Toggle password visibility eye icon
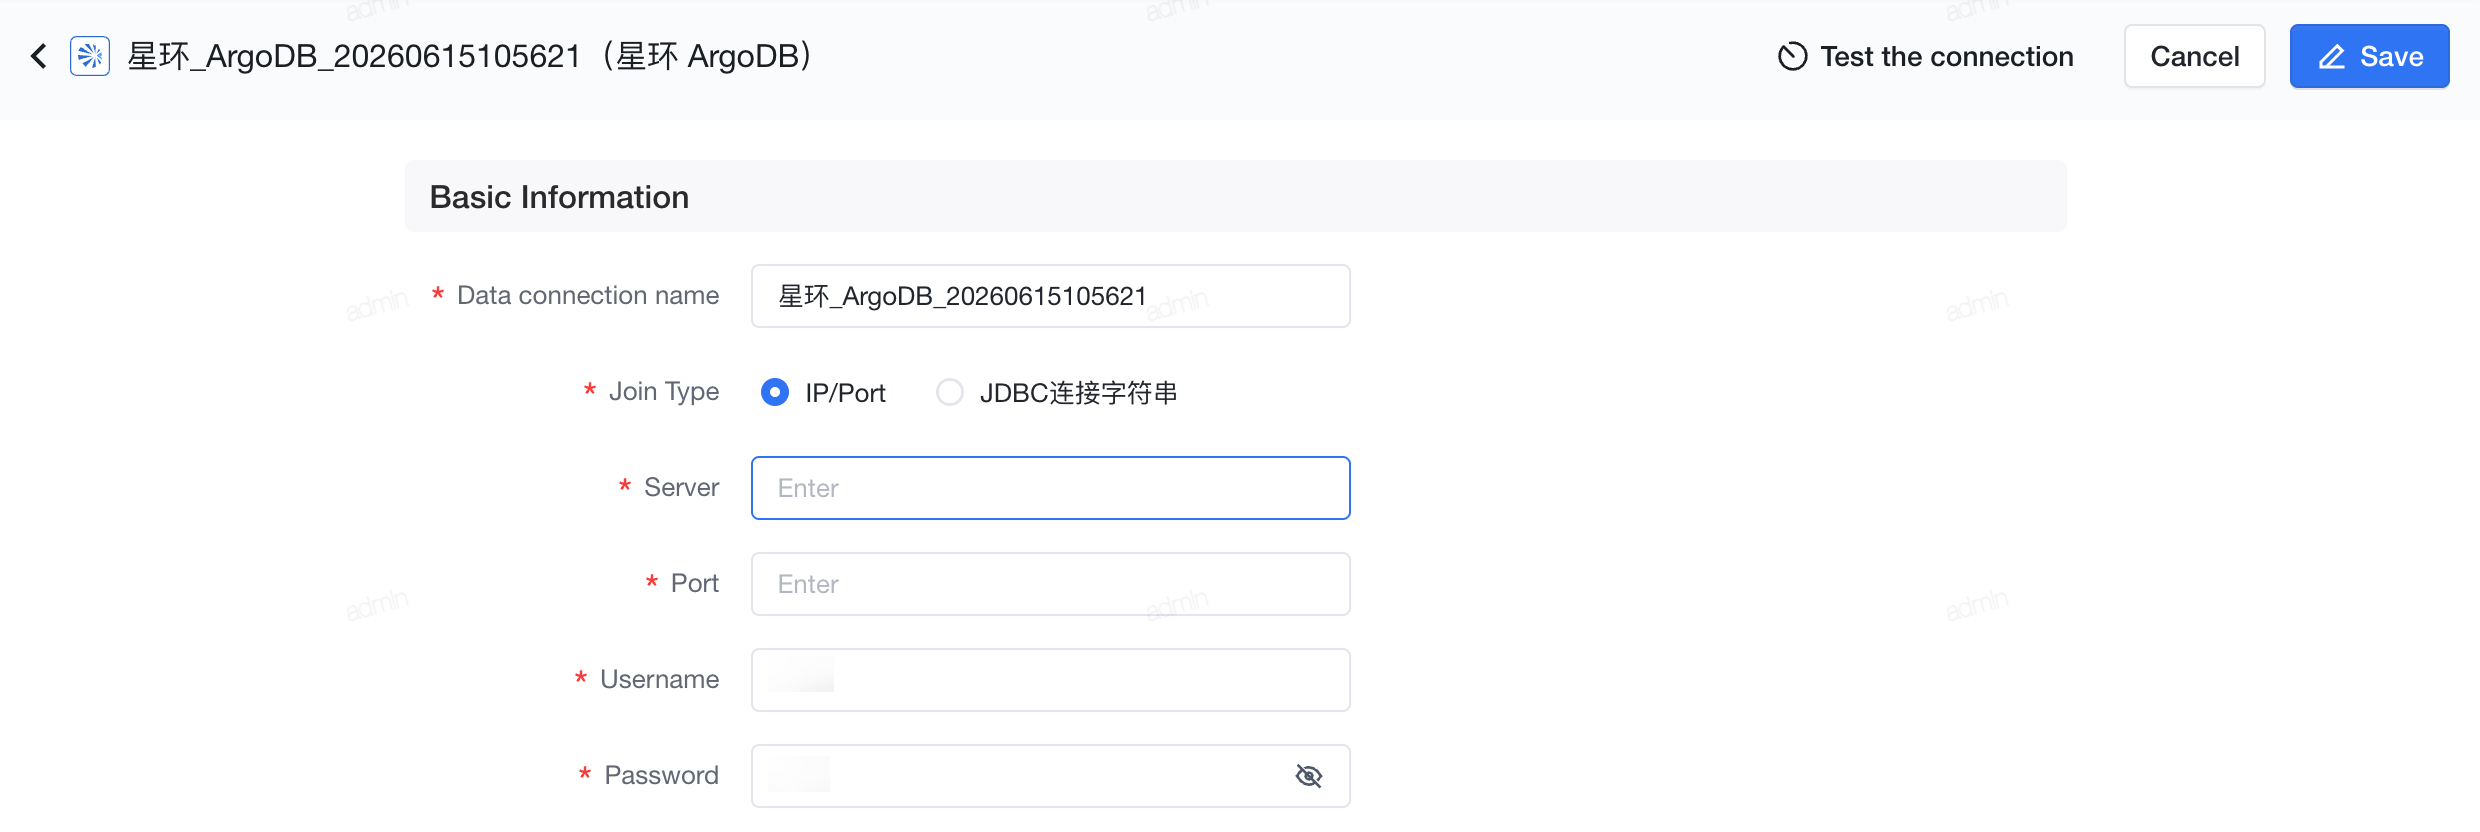 pos(1309,776)
